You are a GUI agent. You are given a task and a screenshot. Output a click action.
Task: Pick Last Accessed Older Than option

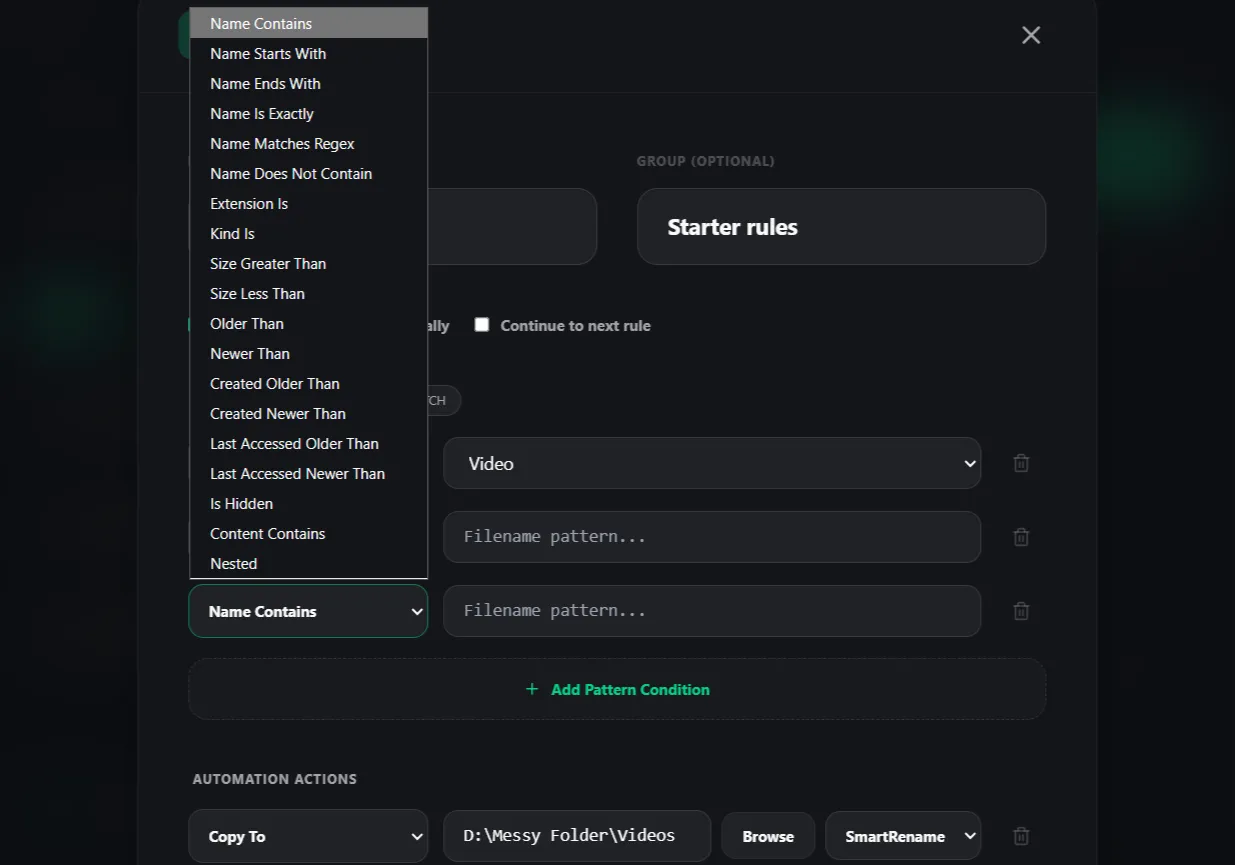tap(308, 443)
